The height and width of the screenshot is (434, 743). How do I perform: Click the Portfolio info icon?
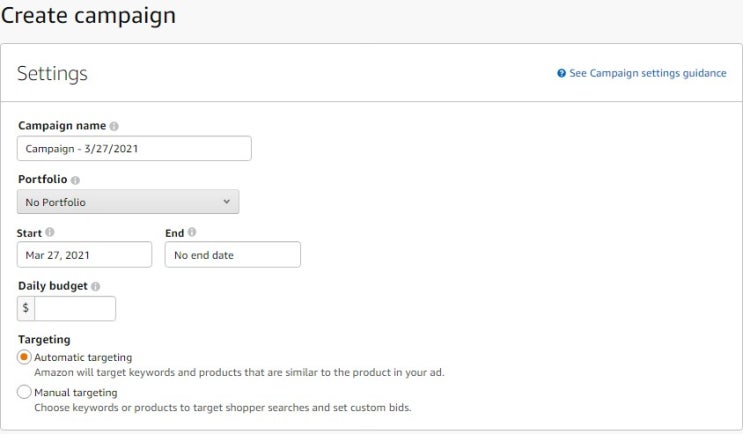tap(75, 180)
